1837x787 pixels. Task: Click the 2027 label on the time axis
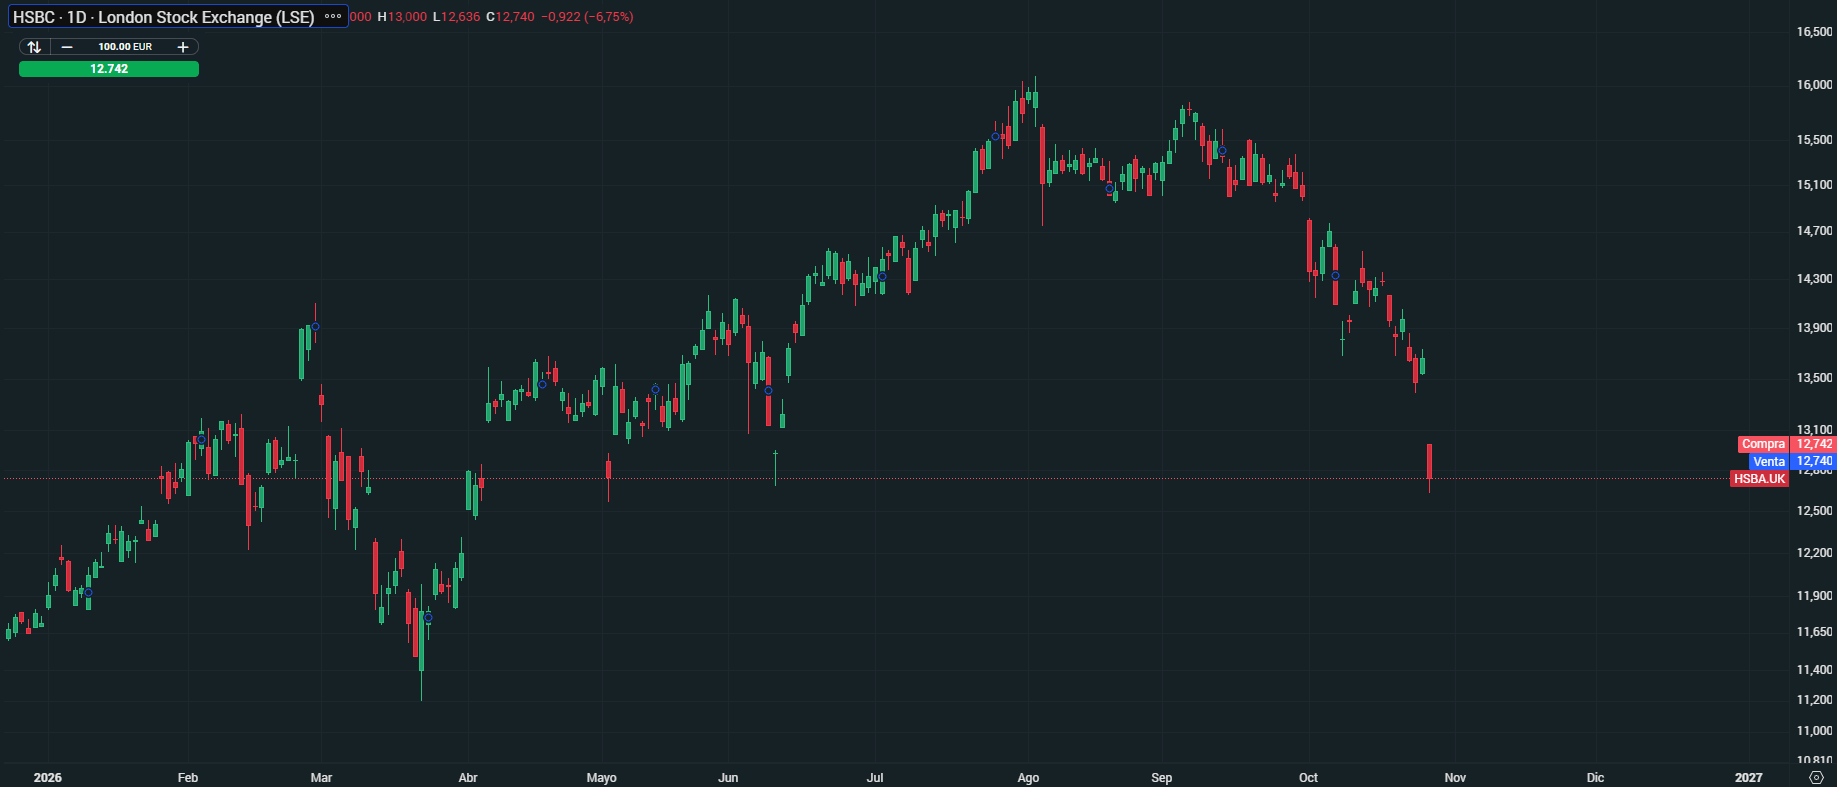point(1749,778)
